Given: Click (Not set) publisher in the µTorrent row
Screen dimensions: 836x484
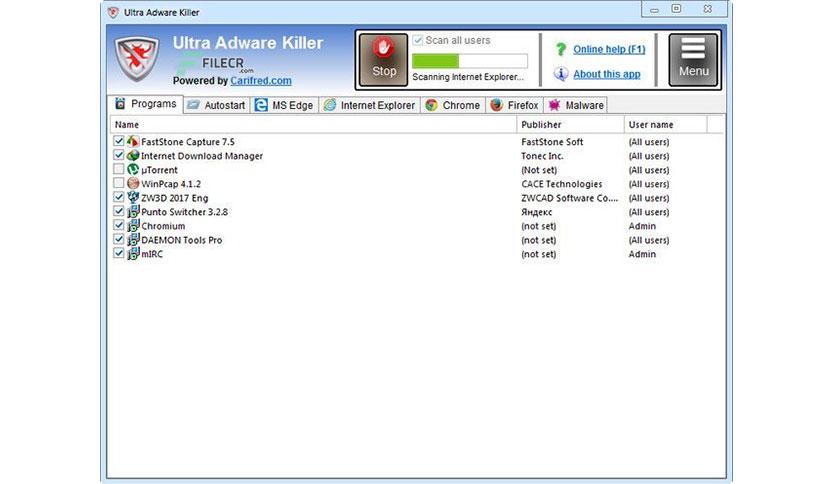Looking at the screenshot, I should (539, 170).
